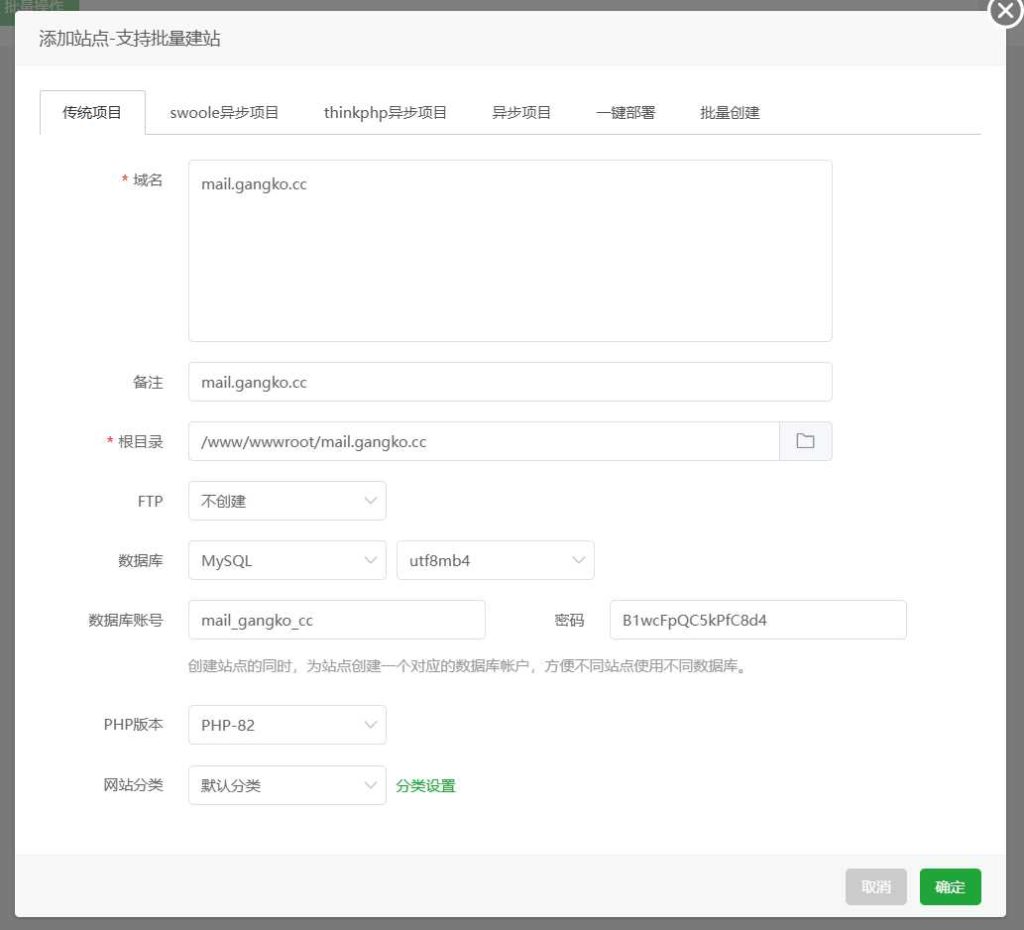Click the database password field
This screenshot has height=930, width=1024.
pos(755,620)
